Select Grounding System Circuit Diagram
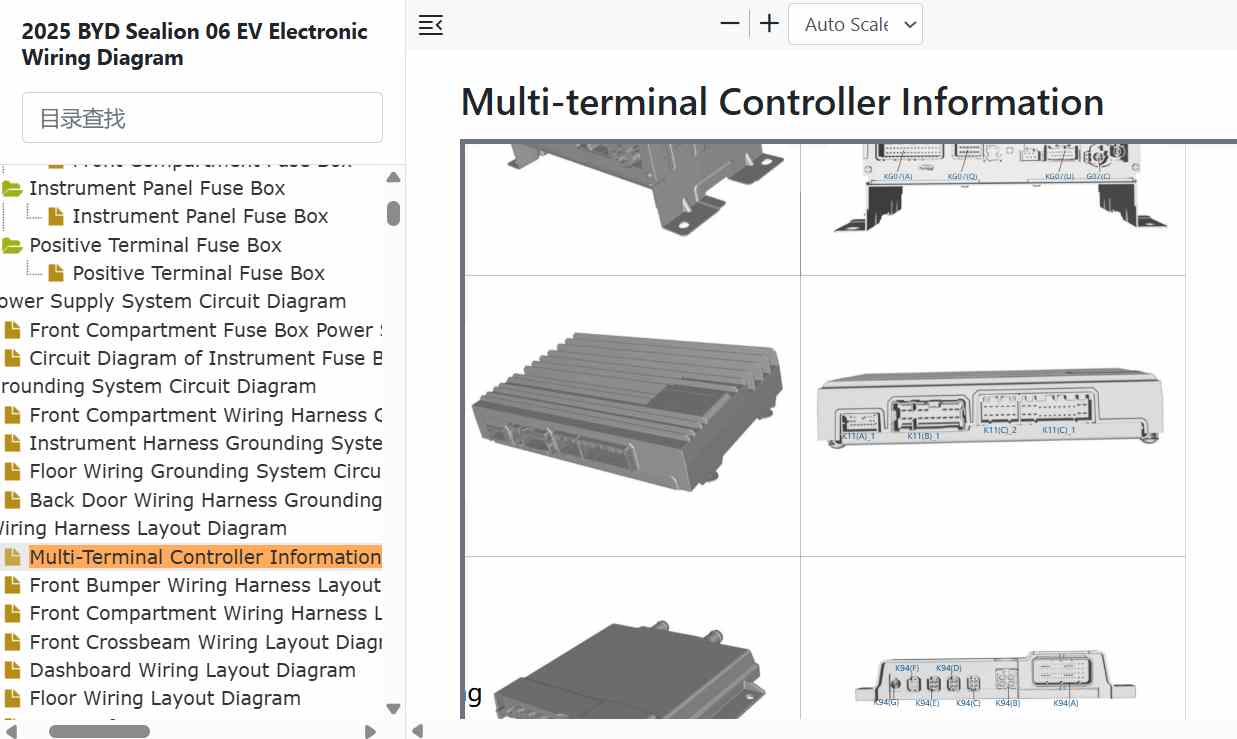 pyautogui.click(x=157, y=386)
